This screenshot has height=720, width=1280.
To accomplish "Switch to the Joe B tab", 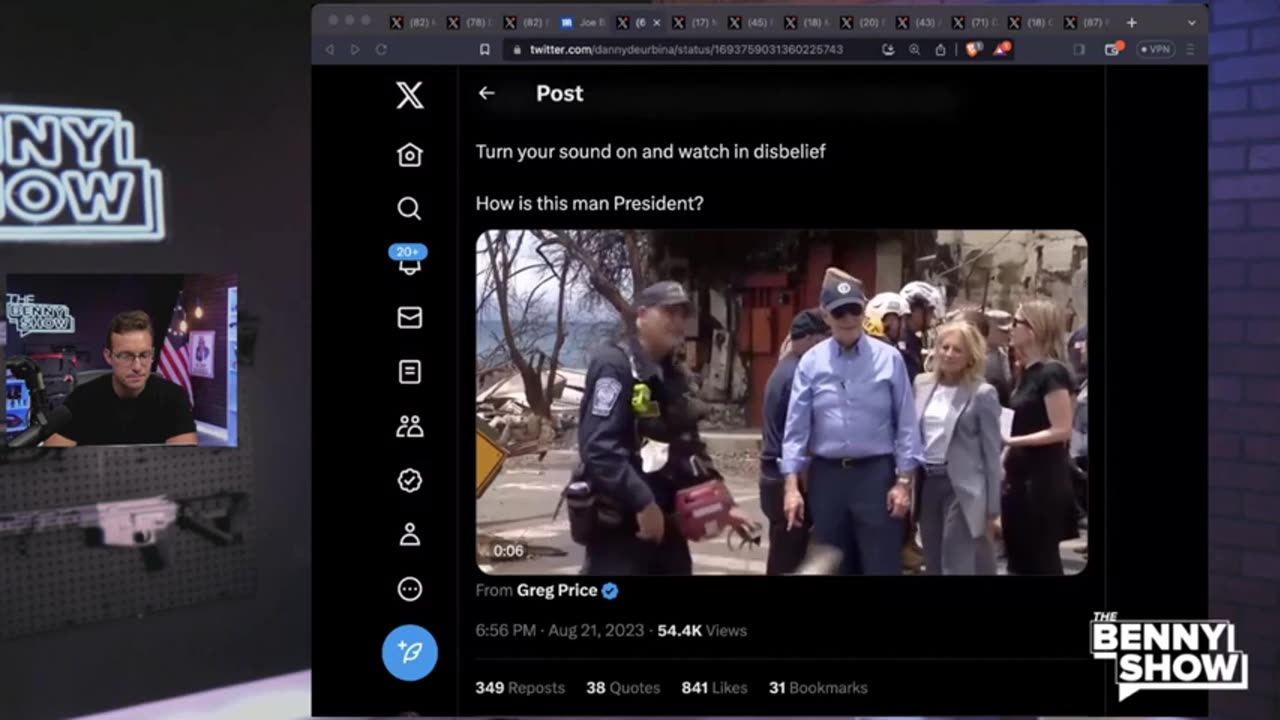I will coord(583,22).
